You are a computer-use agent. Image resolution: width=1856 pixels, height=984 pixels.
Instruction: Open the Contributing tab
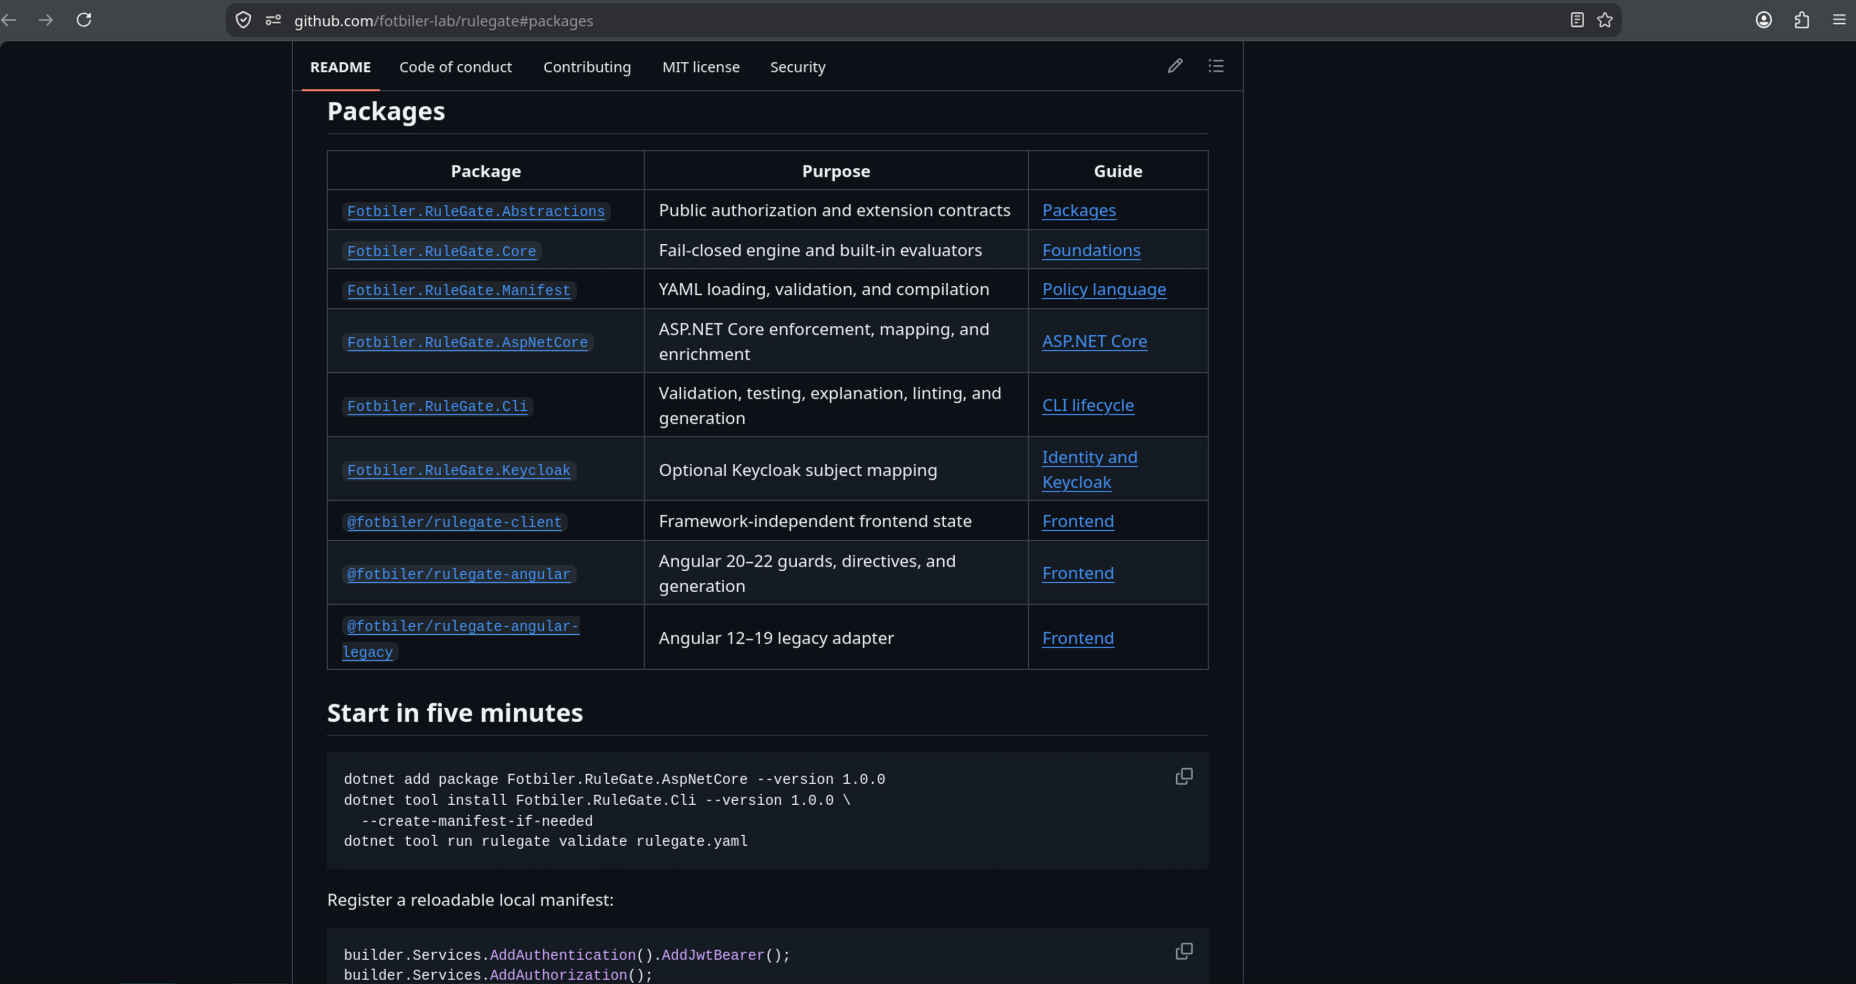[587, 67]
